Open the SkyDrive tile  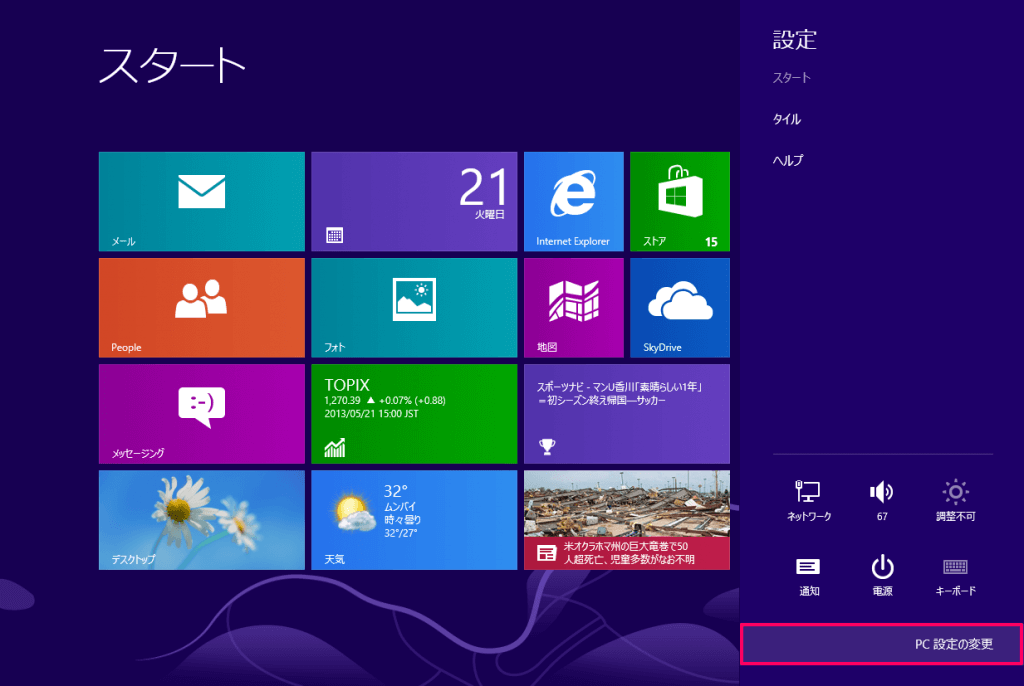(679, 307)
